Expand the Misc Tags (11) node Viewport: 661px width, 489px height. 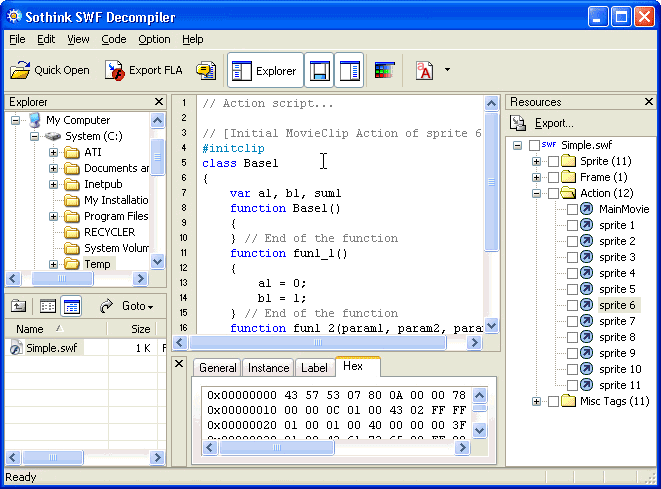(x=536, y=402)
